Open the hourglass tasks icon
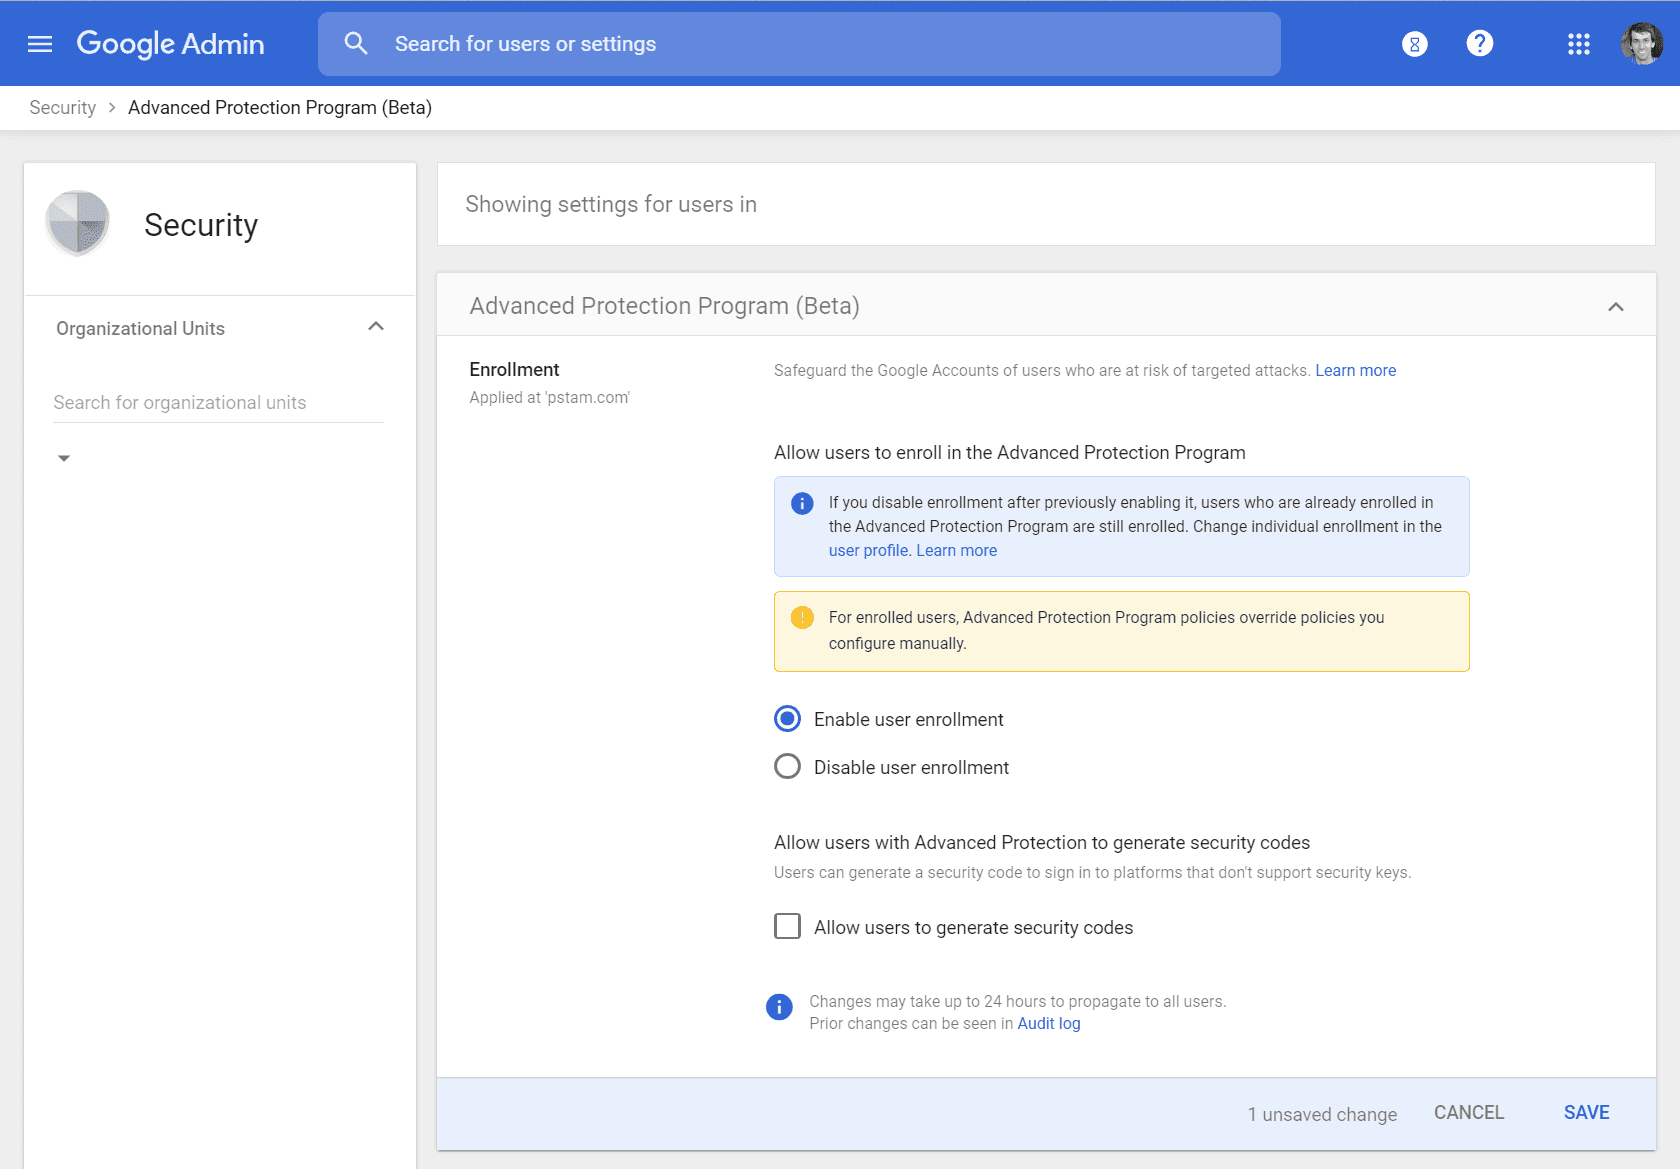 point(1414,44)
